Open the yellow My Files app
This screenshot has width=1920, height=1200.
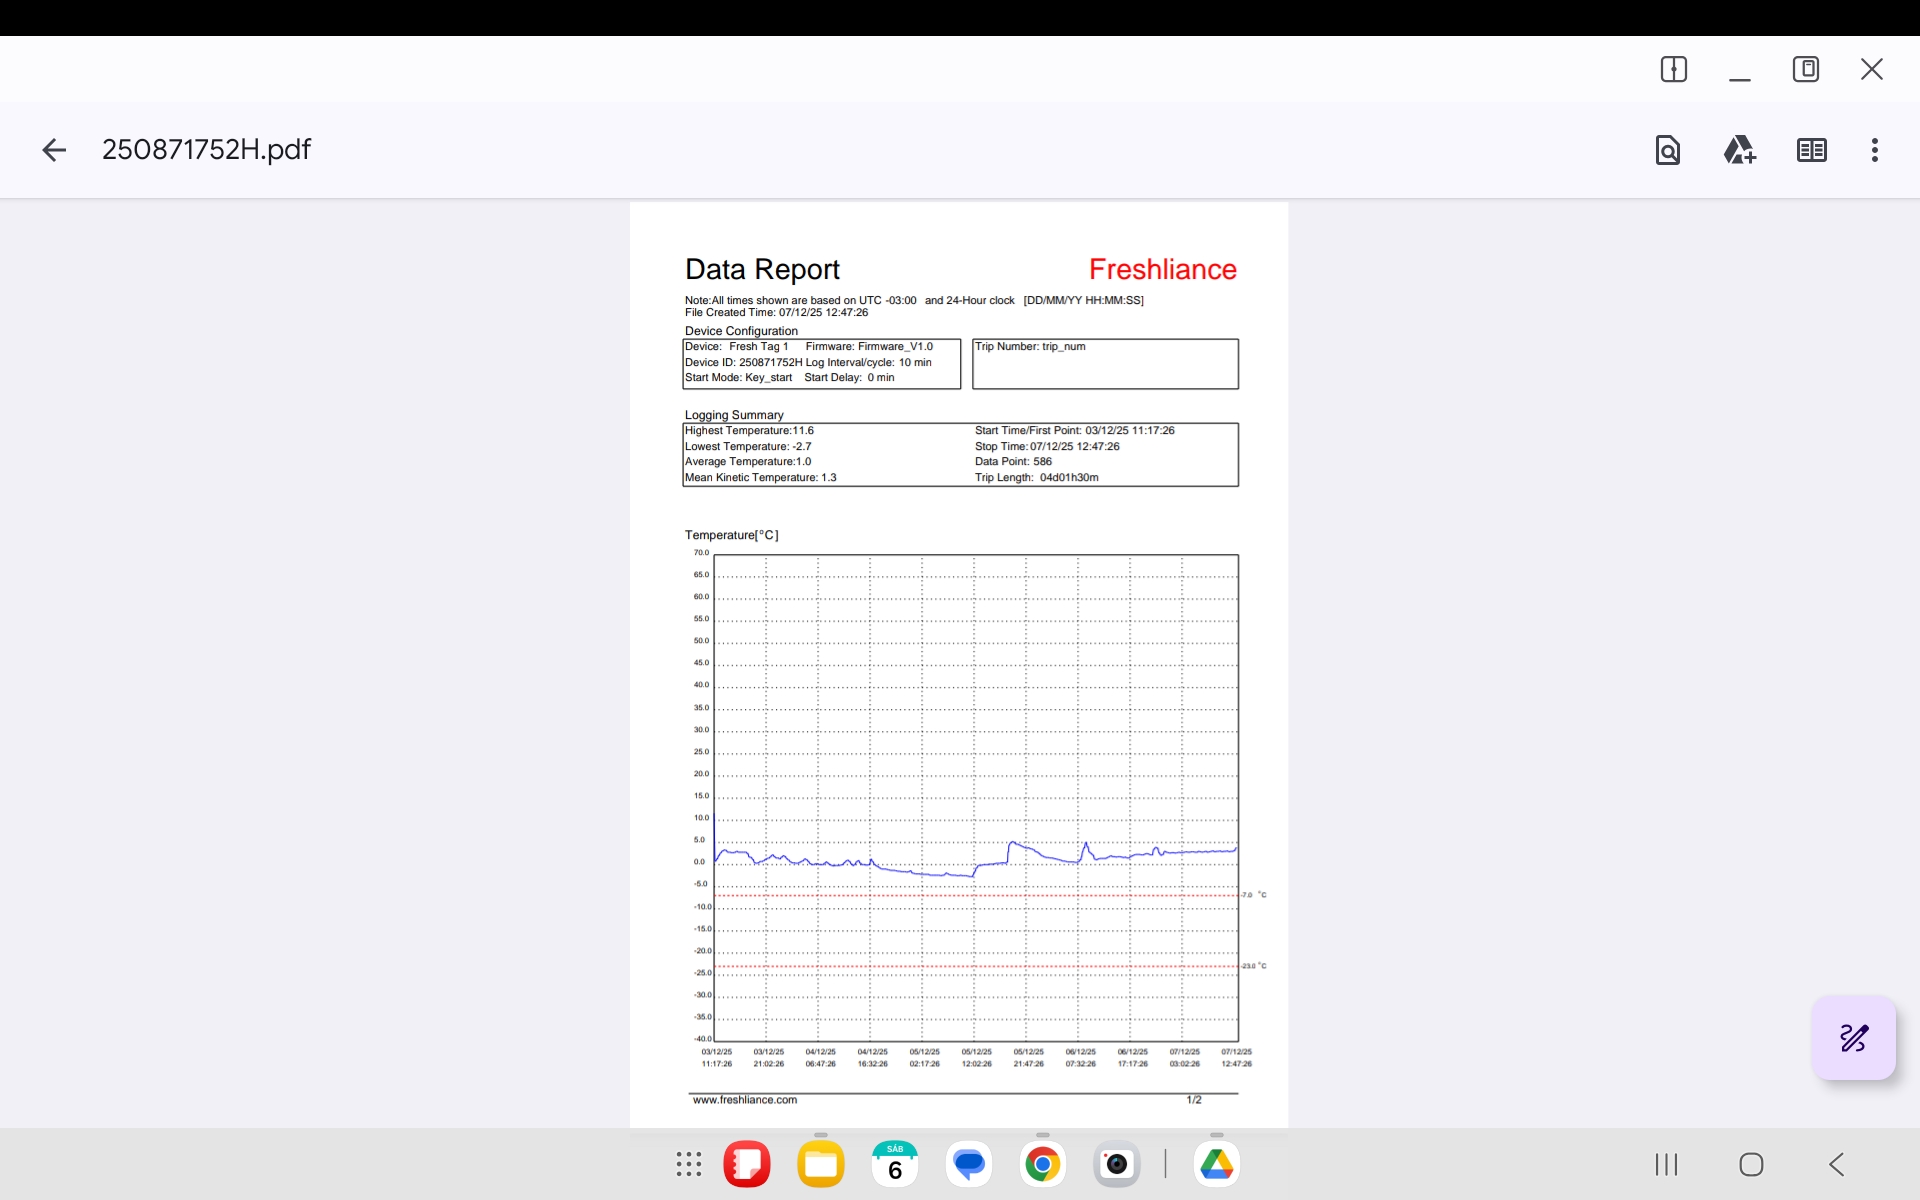tap(821, 1164)
